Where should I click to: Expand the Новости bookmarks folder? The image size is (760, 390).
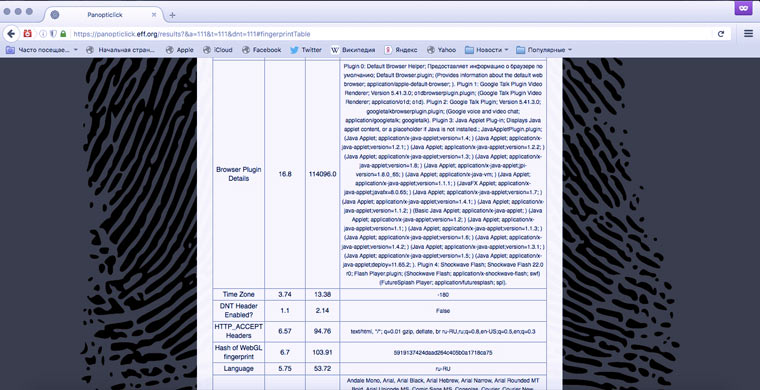click(x=487, y=49)
